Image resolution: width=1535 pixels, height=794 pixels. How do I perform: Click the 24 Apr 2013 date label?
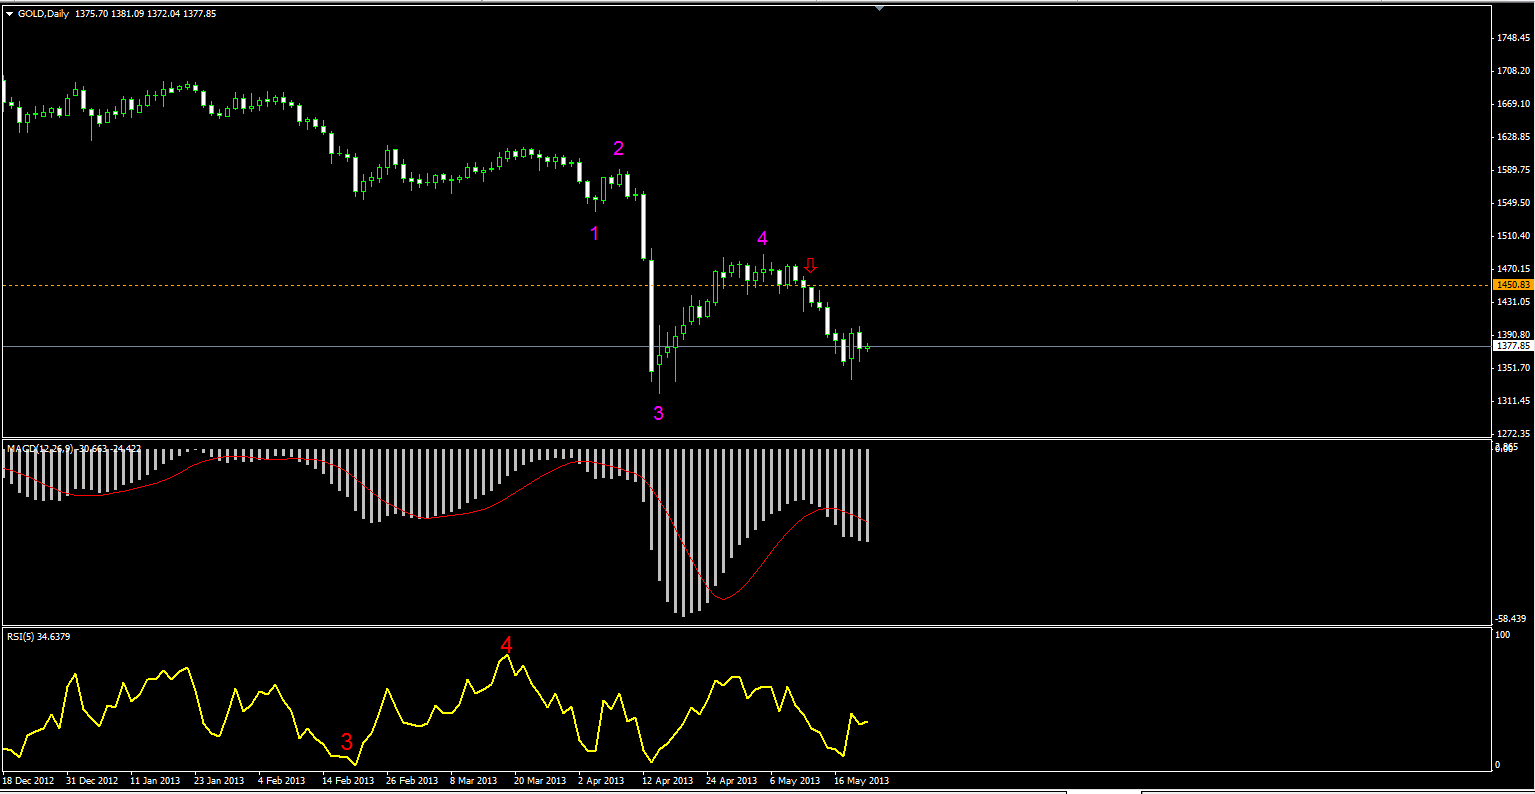tap(732, 780)
